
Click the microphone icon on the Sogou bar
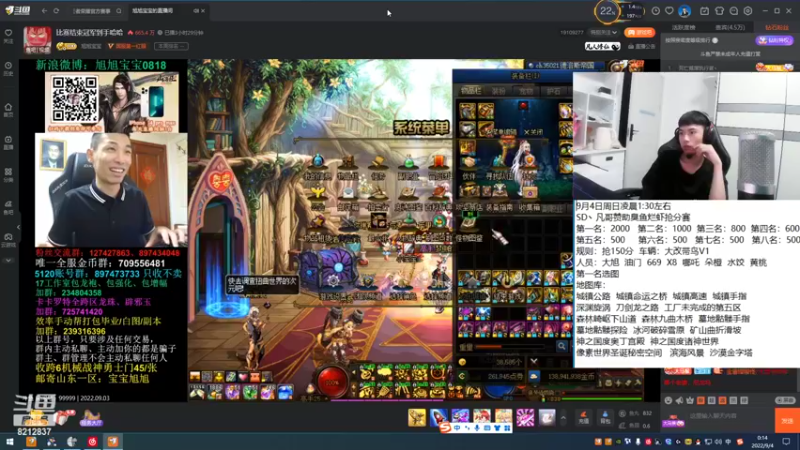click(x=477, y=428)
